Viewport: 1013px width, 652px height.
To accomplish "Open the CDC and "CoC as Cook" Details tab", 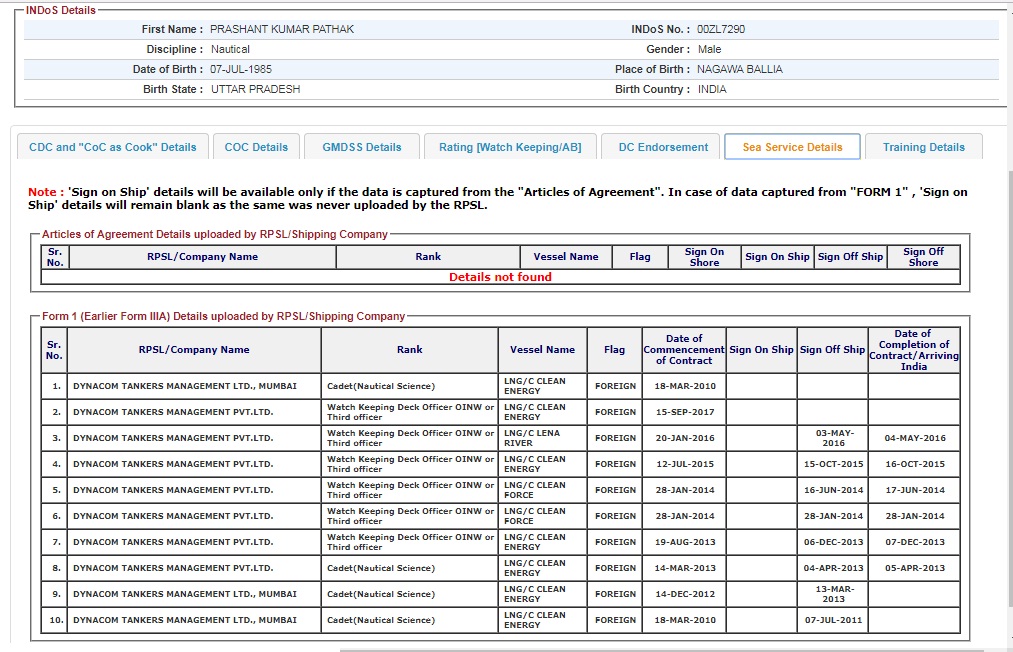I will point(113,147).
